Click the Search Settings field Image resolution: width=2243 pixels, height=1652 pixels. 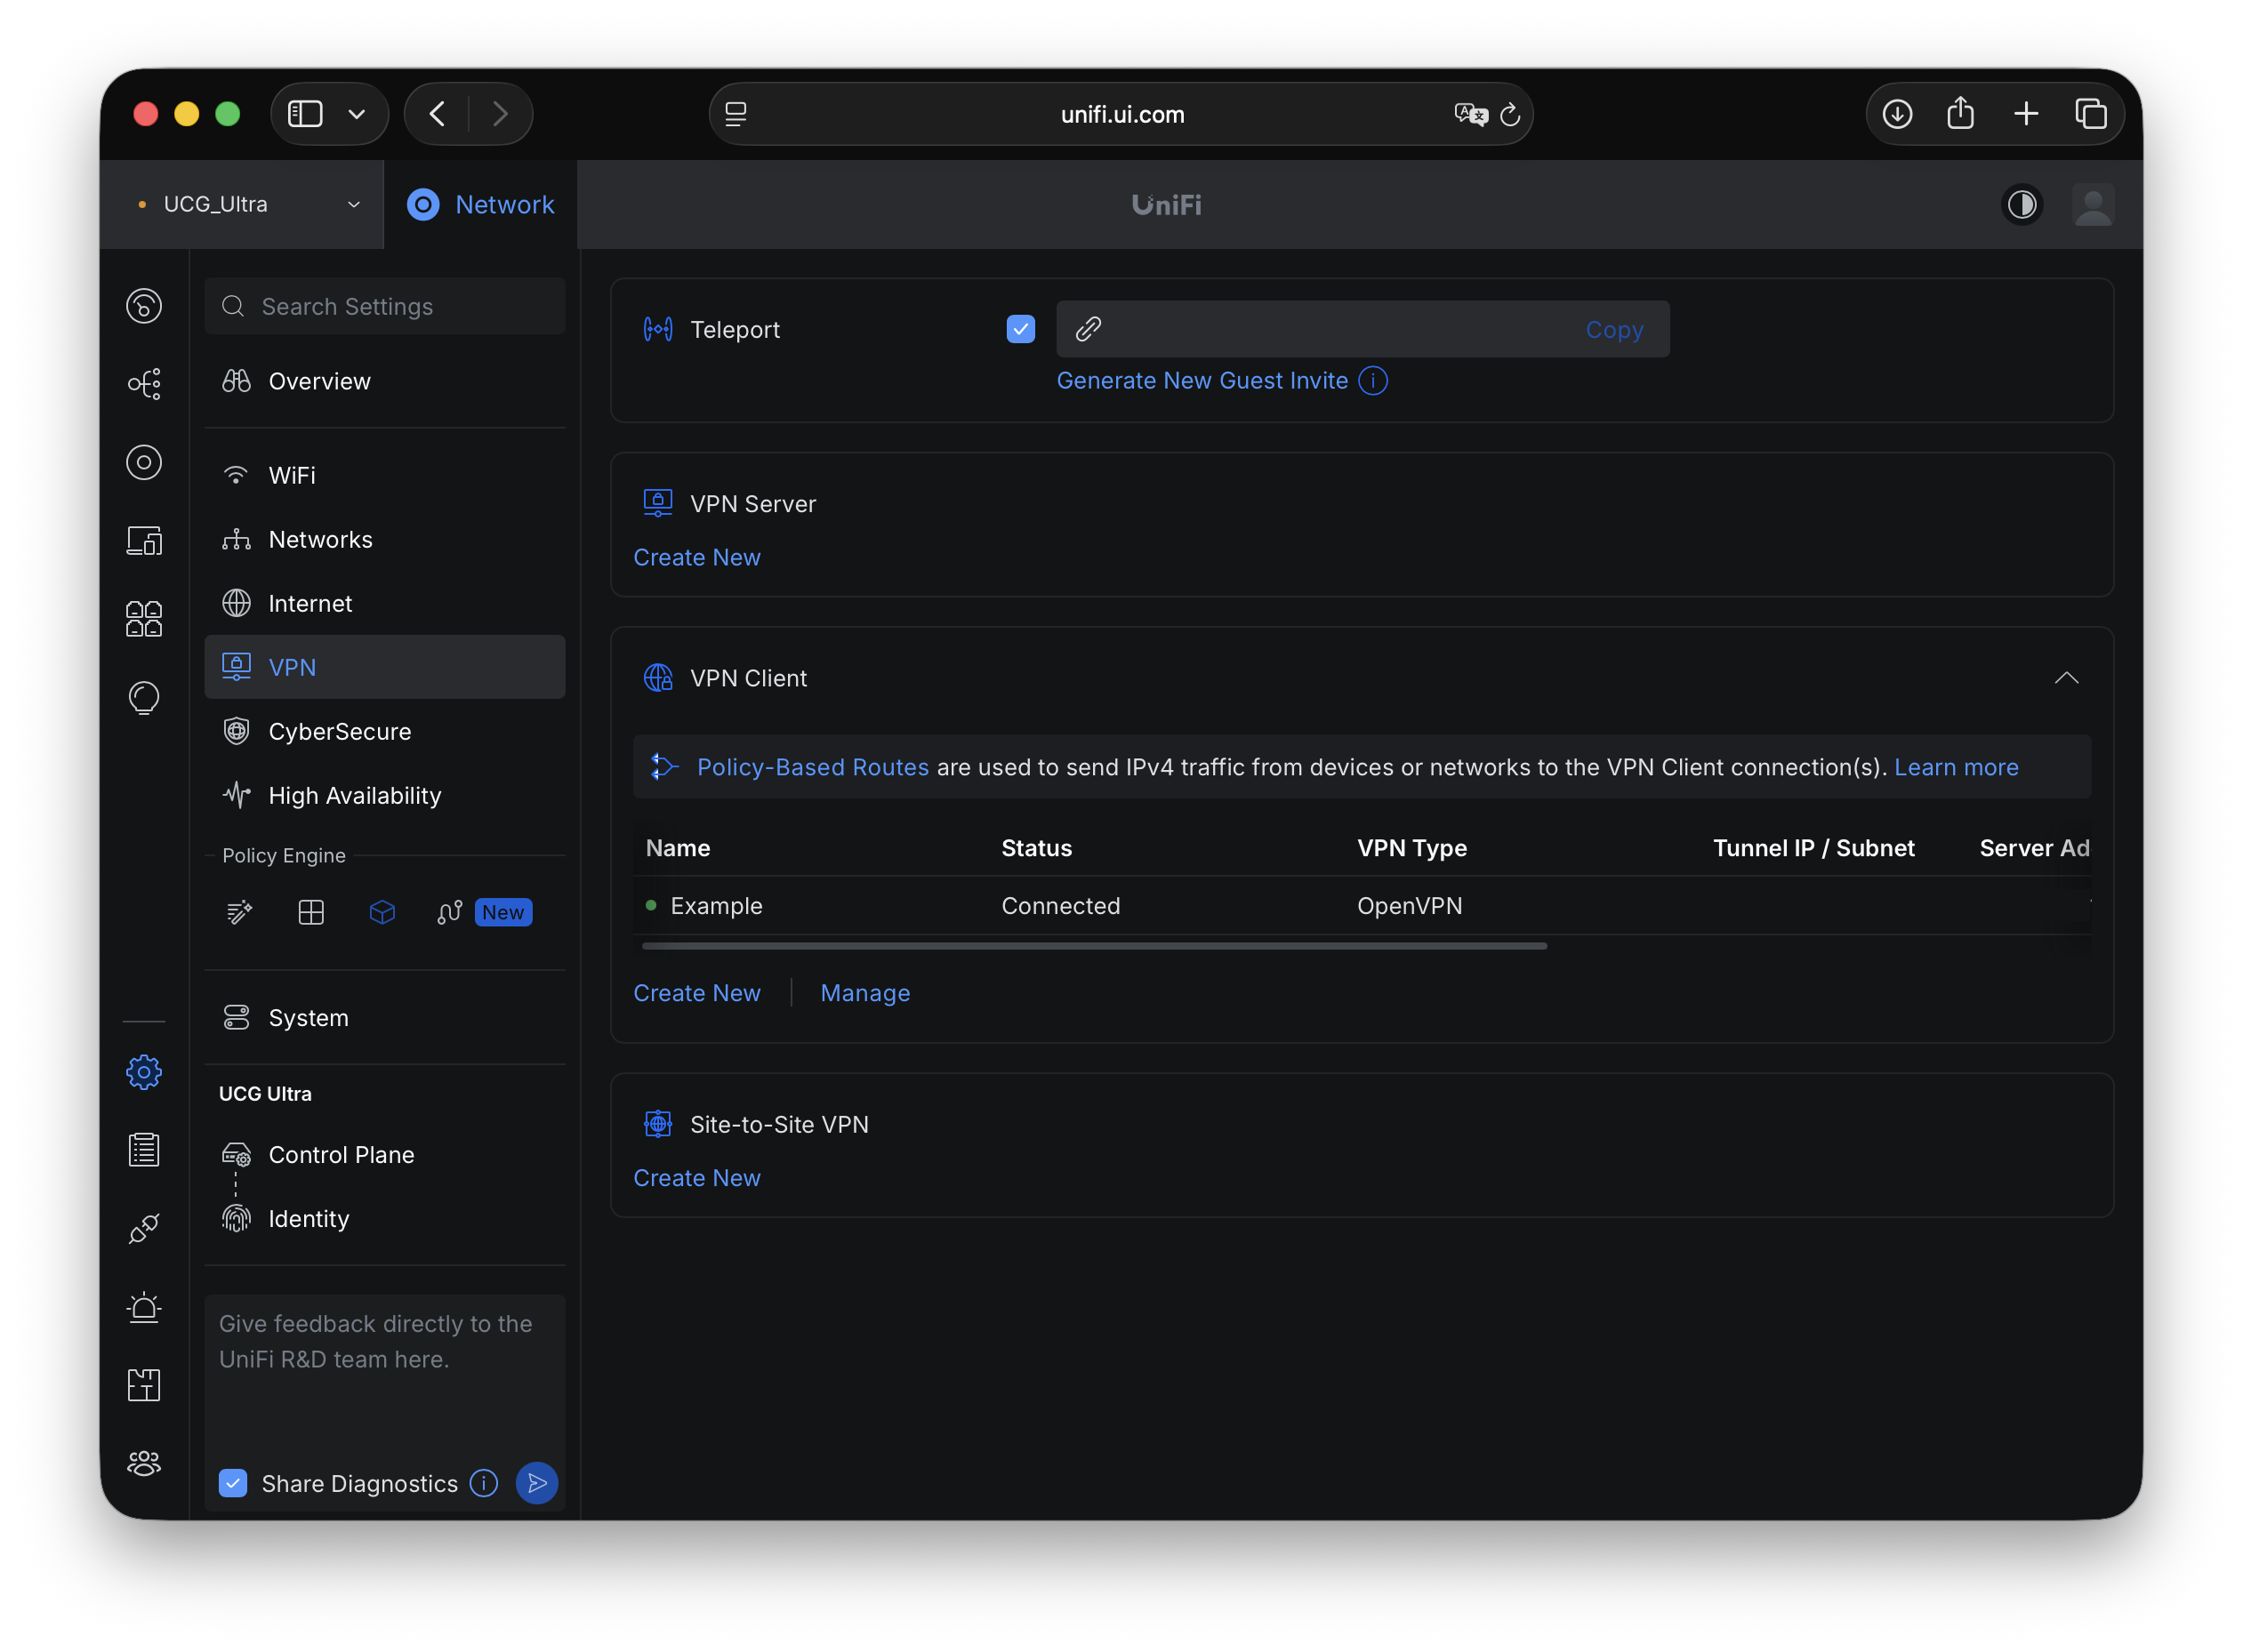click(385, 306)
